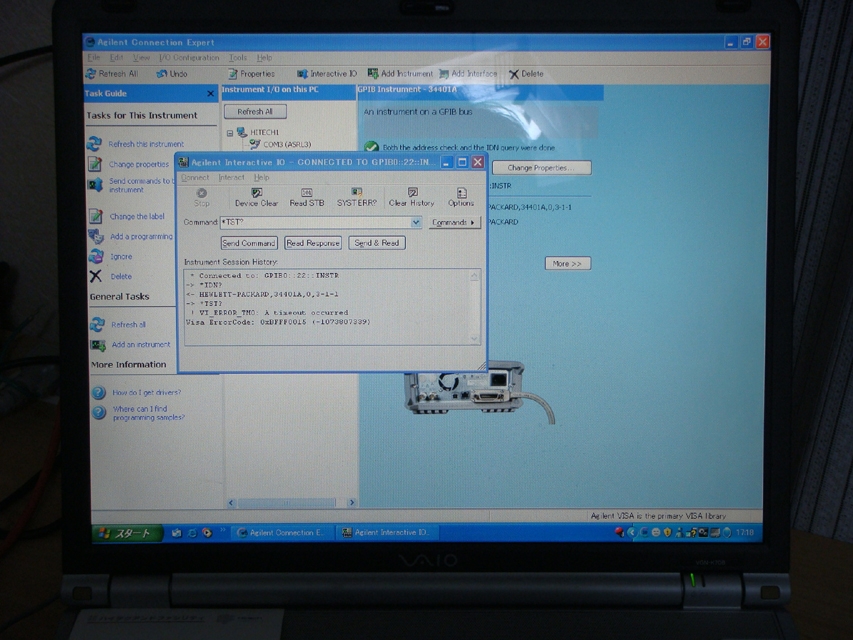The image size is (853, 640).
Task: Click the Refresh All button in Instrument I/O panel
Action: (255, 112)
